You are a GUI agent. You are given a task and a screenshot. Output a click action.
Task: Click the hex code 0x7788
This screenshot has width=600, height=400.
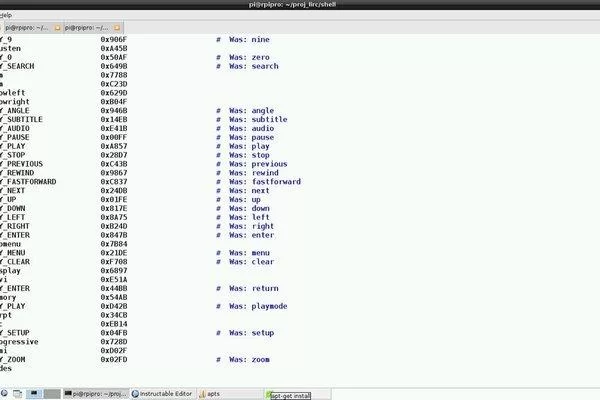114,75
